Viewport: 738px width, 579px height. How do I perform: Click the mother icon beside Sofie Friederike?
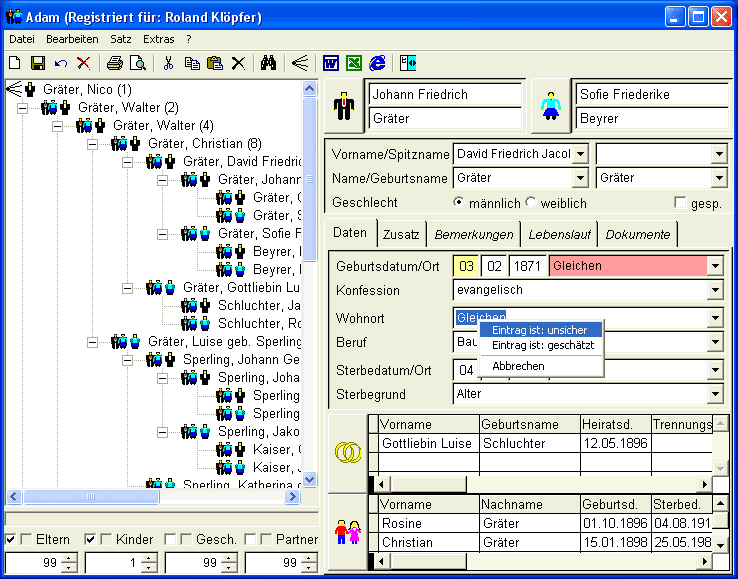pyautogui.click(x=551, y=106)
